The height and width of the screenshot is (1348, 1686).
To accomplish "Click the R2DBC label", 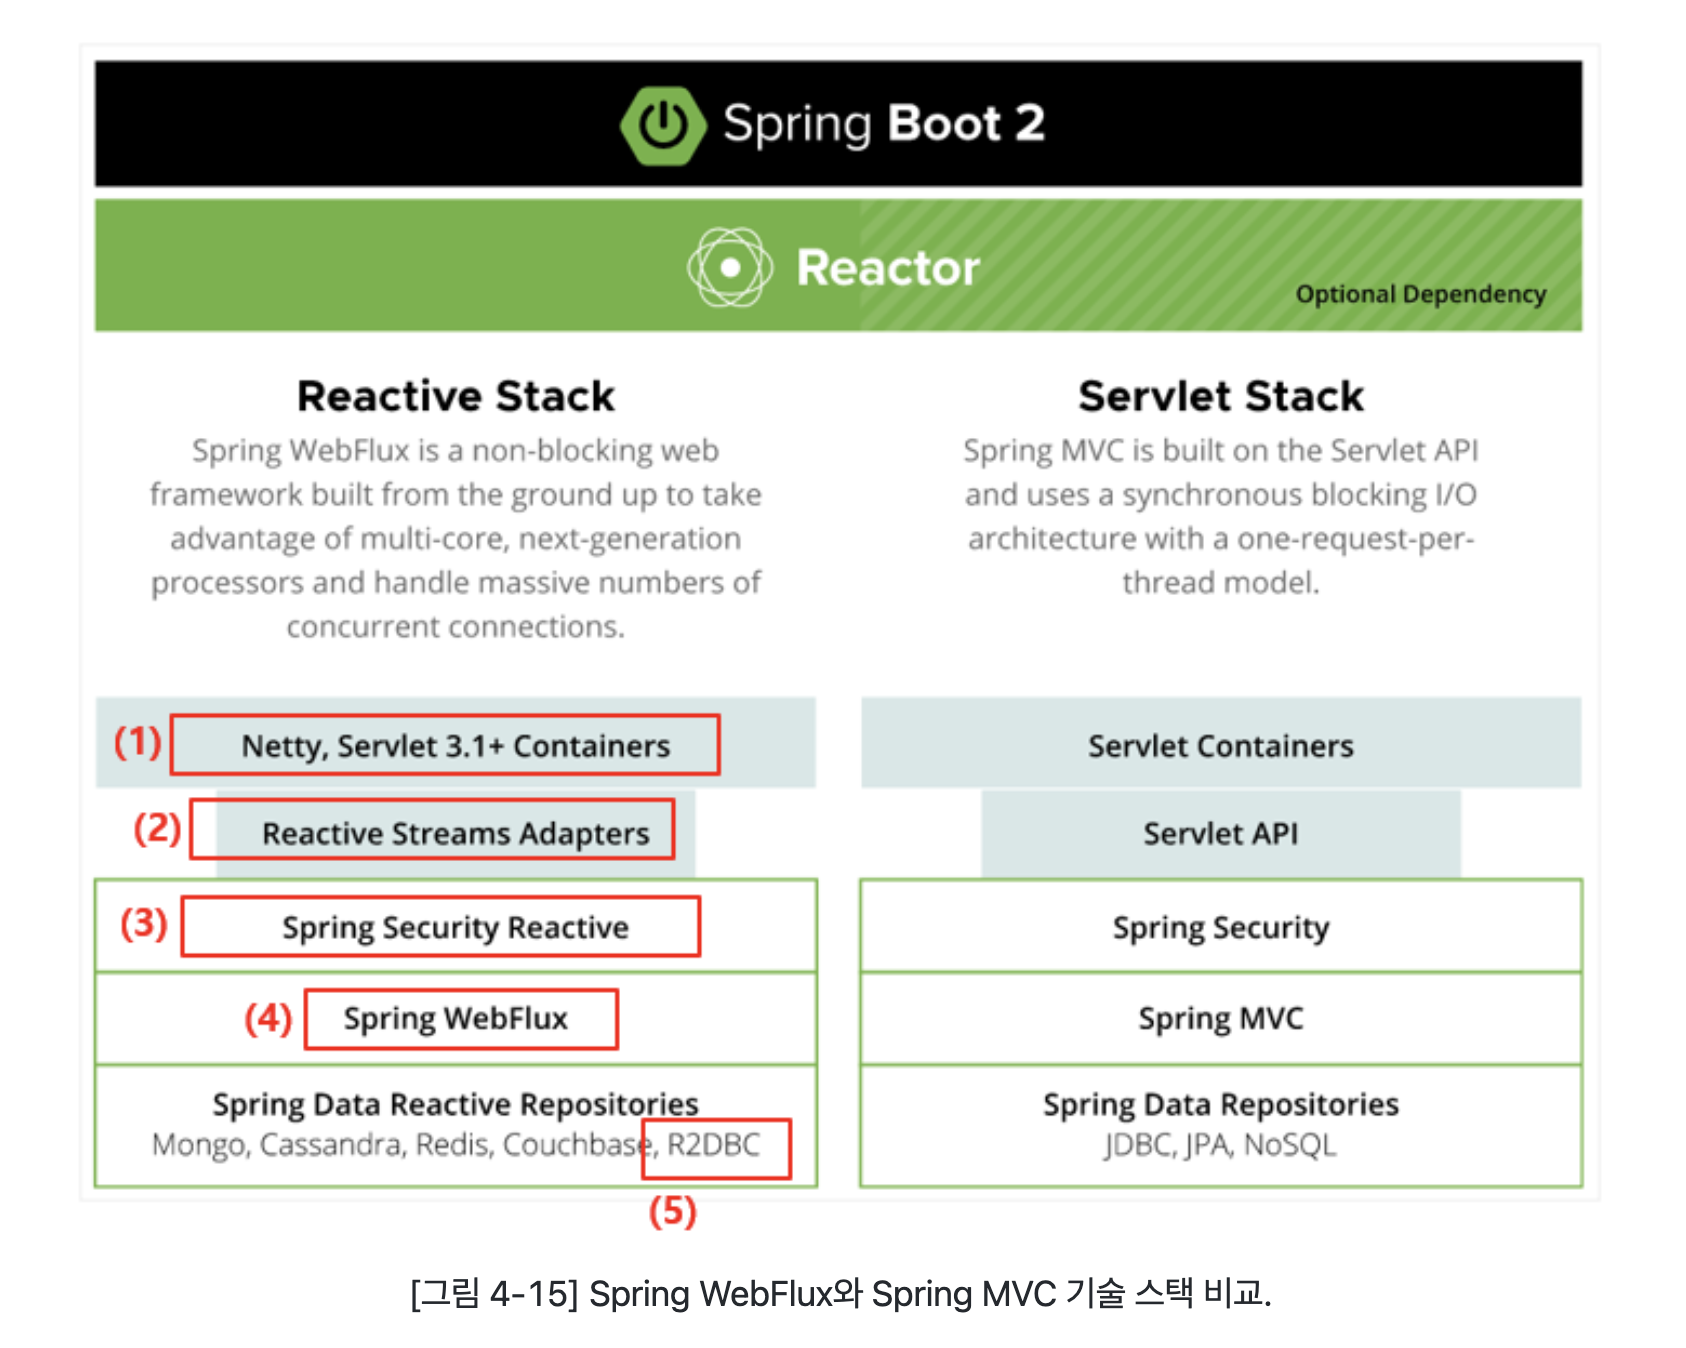I will 714,1145.
